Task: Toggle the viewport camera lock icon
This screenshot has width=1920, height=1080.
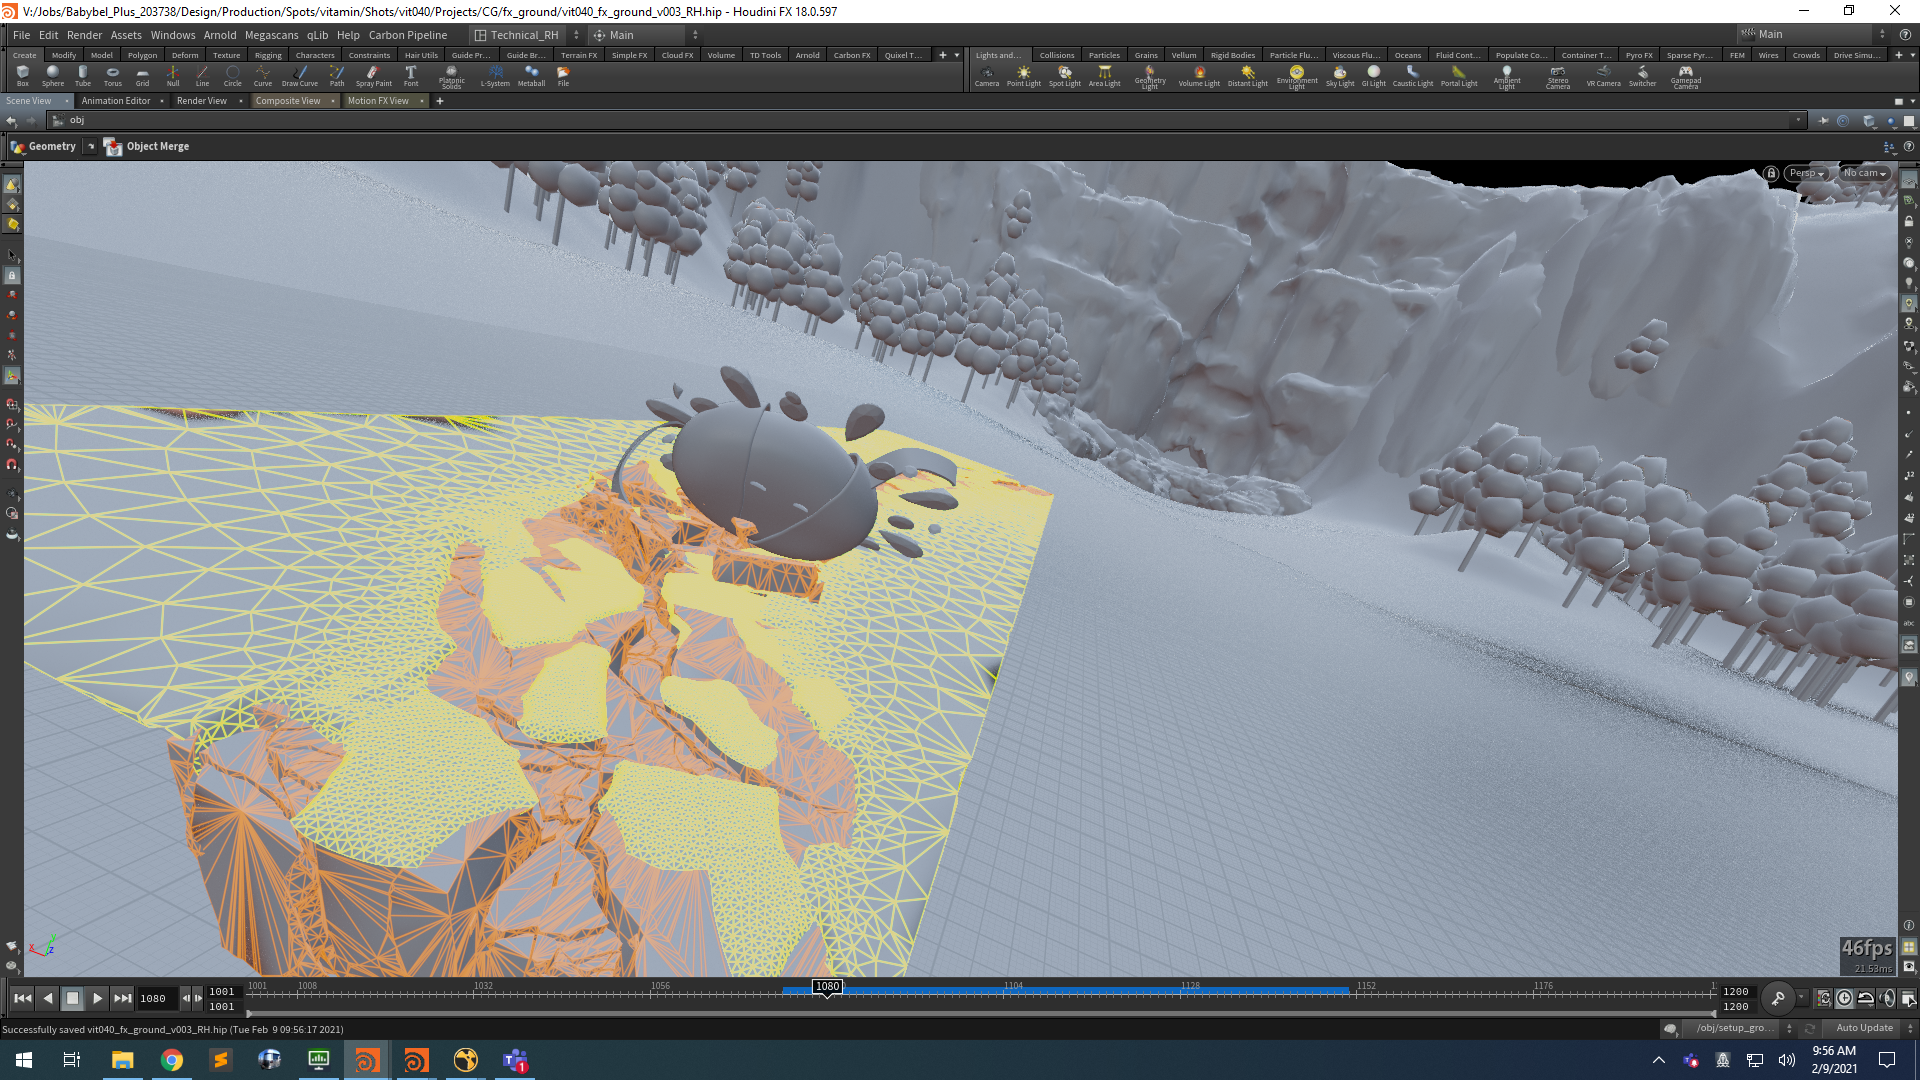Action: [x=1771, y=173]
